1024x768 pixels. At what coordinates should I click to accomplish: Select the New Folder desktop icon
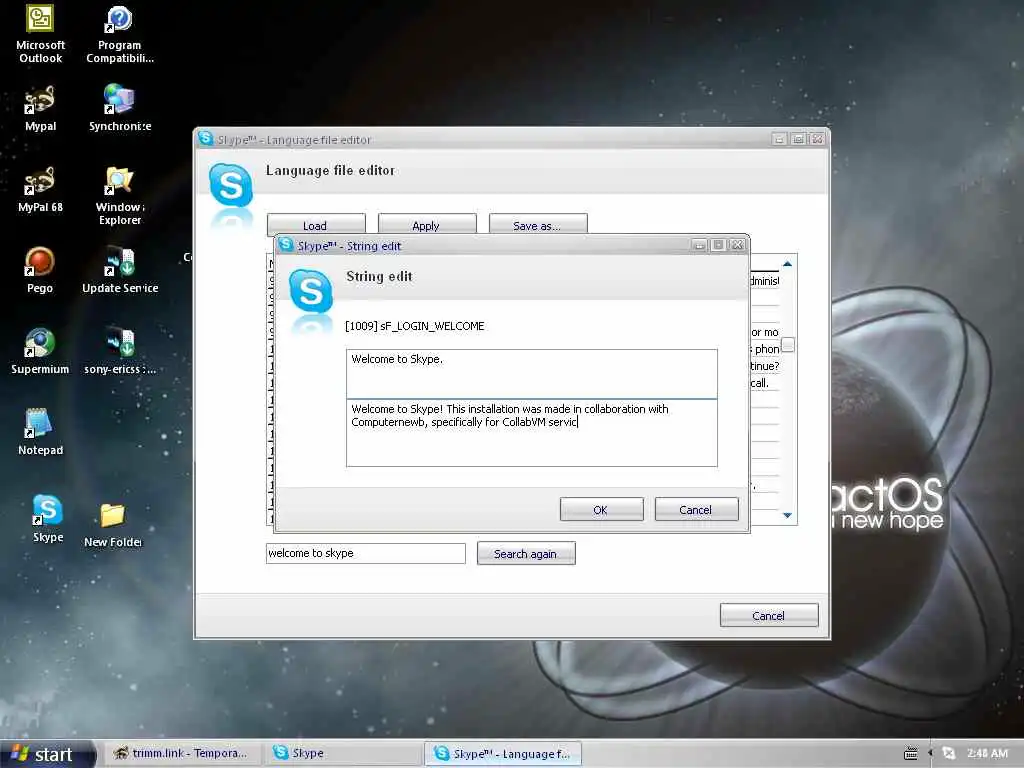coord(113,524)
